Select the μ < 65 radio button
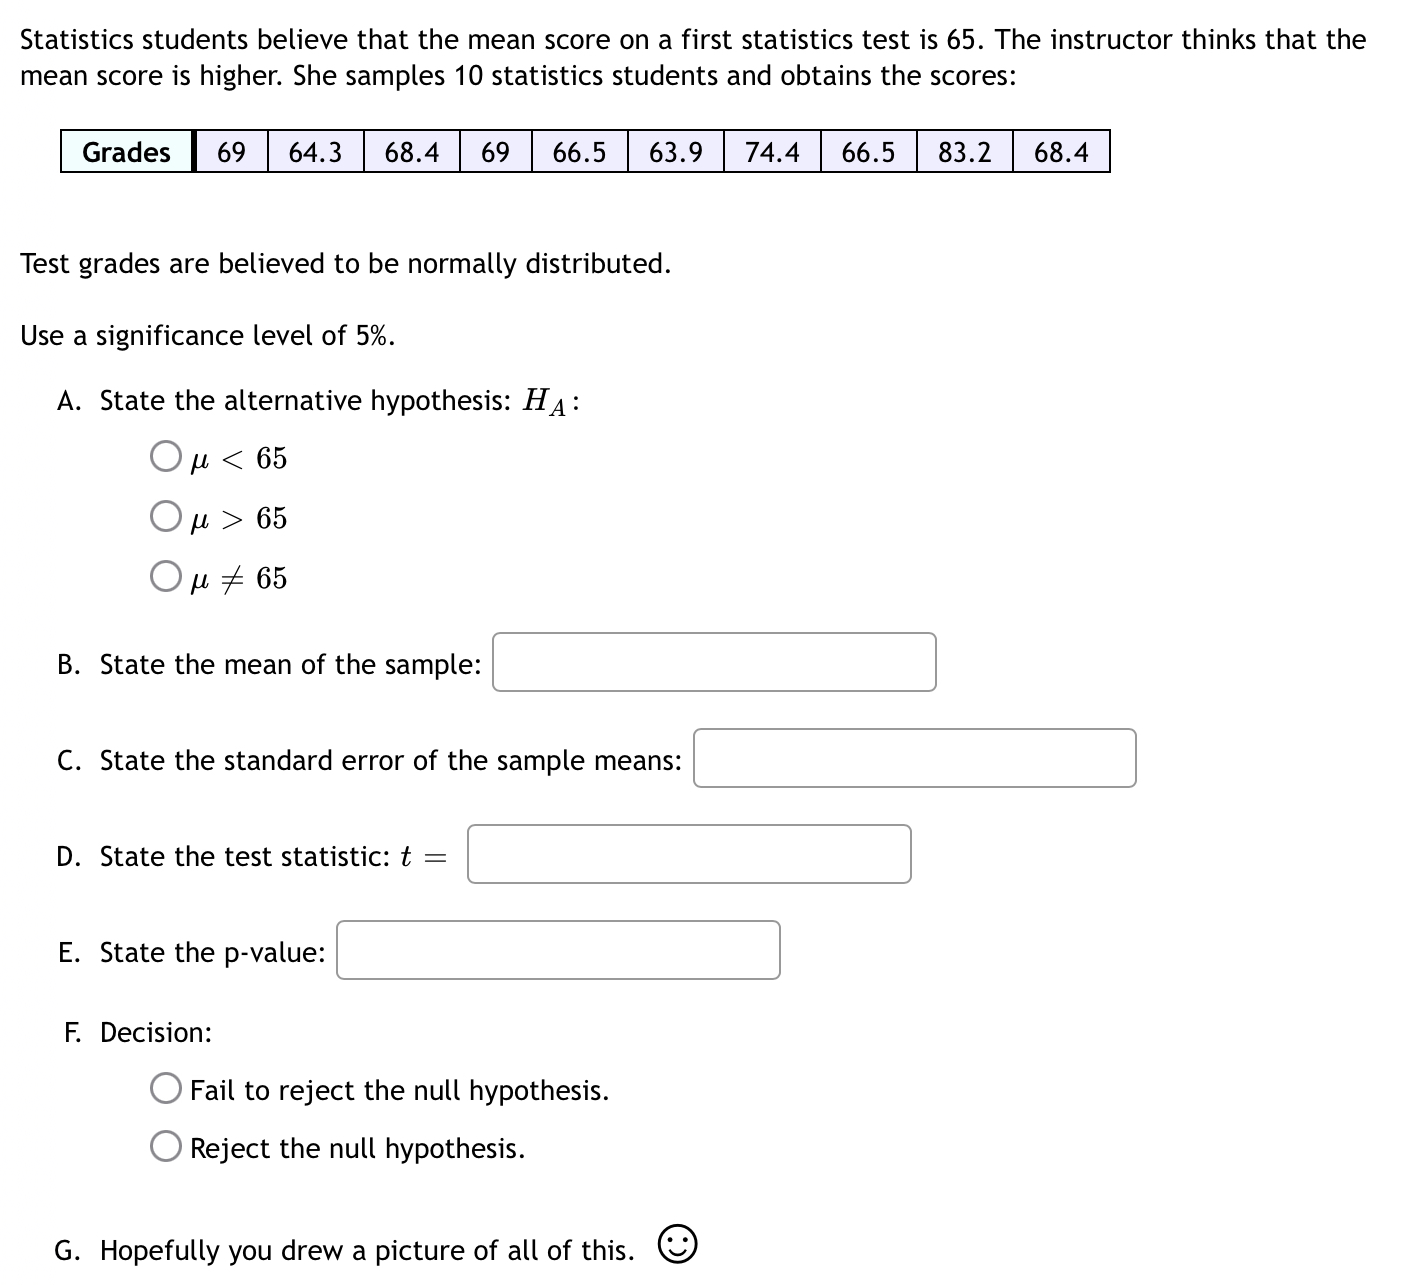Viewport: 1401px width, 1285px height. click(166, 457)
